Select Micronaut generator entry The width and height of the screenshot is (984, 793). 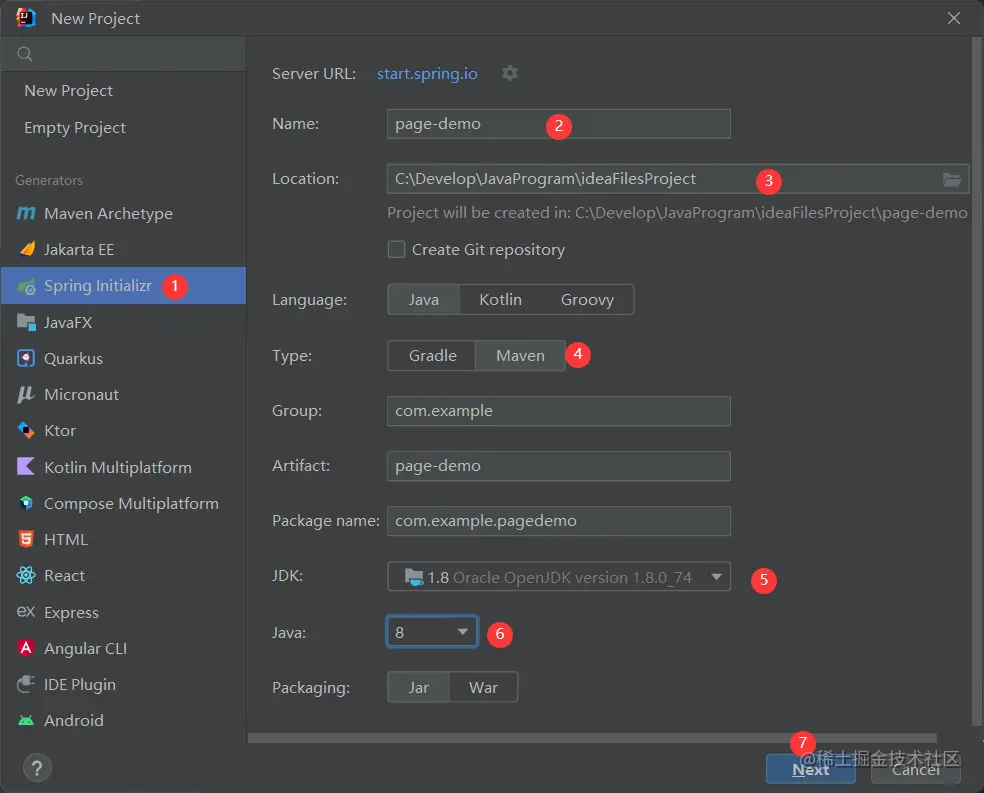coord(123,394)
